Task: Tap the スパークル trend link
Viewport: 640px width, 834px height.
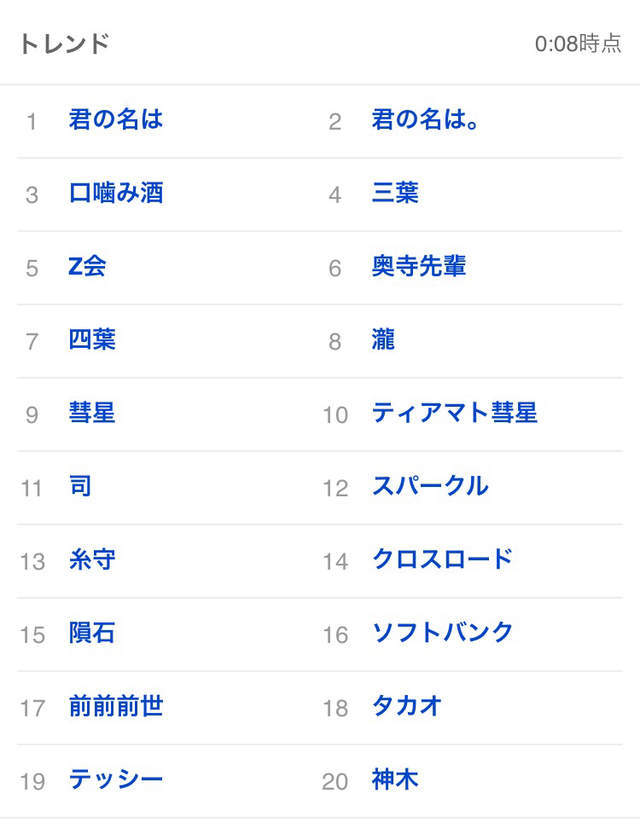Action: (x=430, y=487)
